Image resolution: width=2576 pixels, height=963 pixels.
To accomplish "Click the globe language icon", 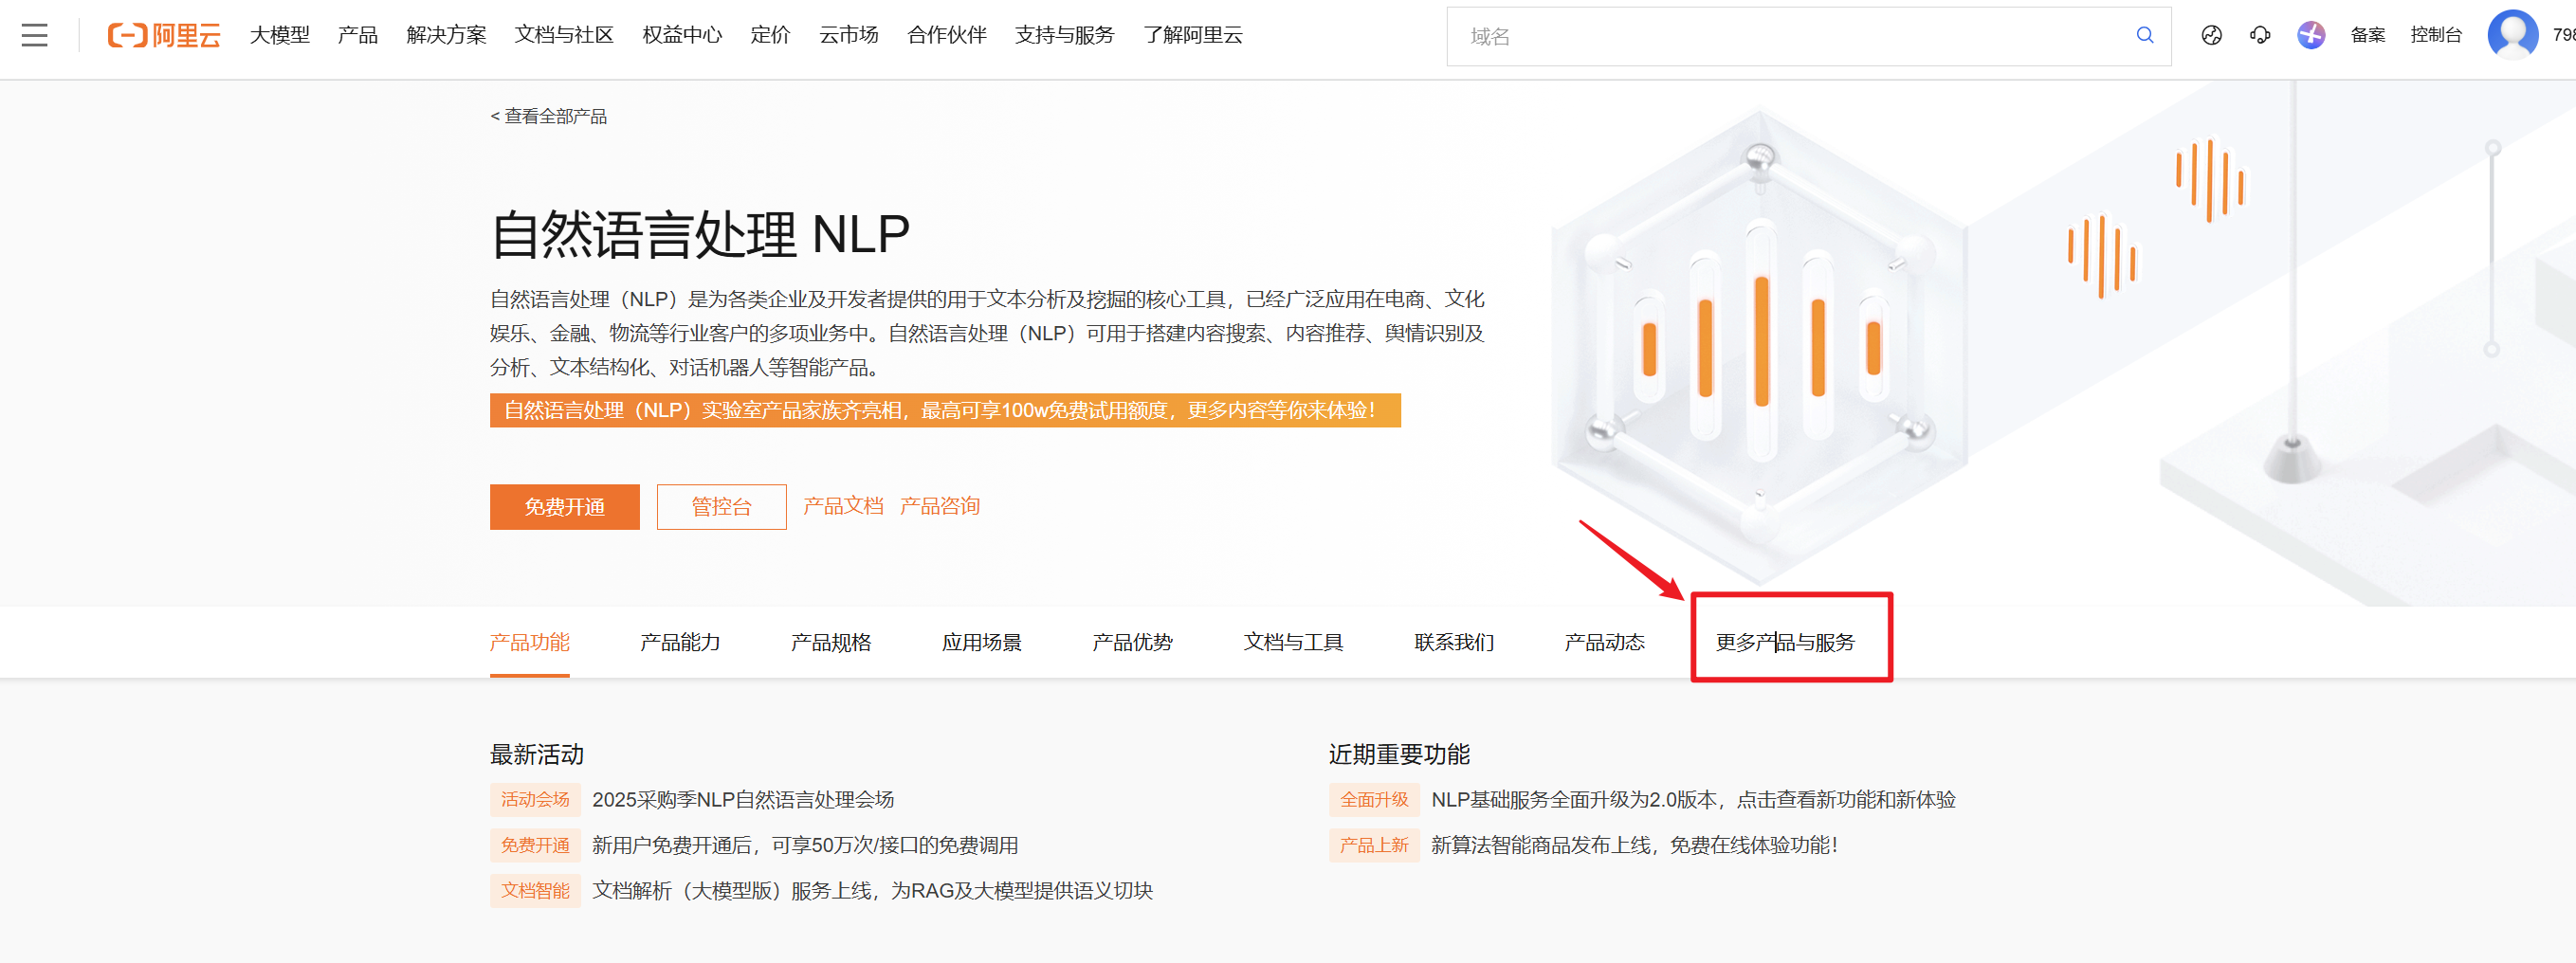I will (2211, 36).
